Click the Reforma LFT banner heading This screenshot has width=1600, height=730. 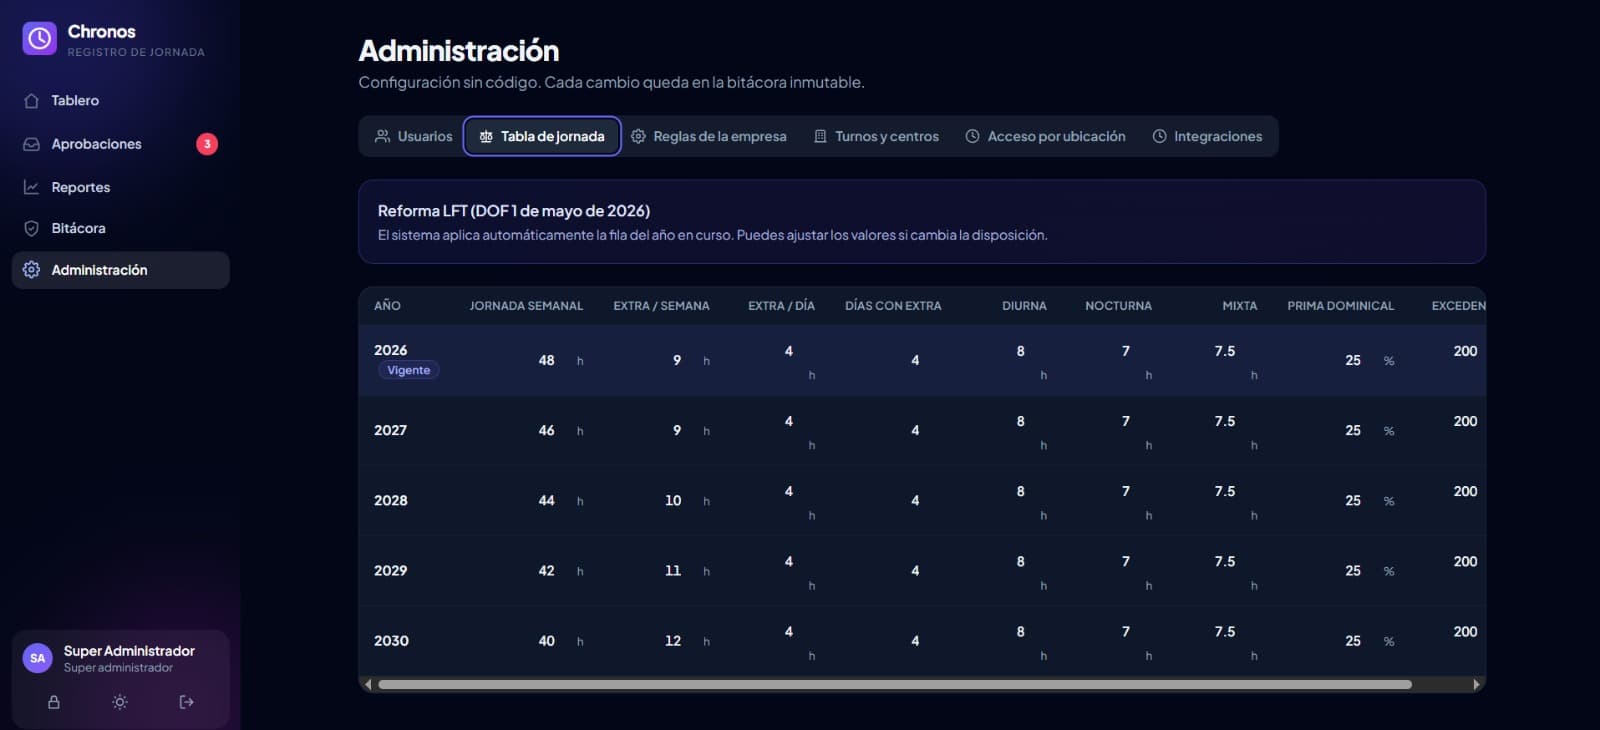coord(514,211)
